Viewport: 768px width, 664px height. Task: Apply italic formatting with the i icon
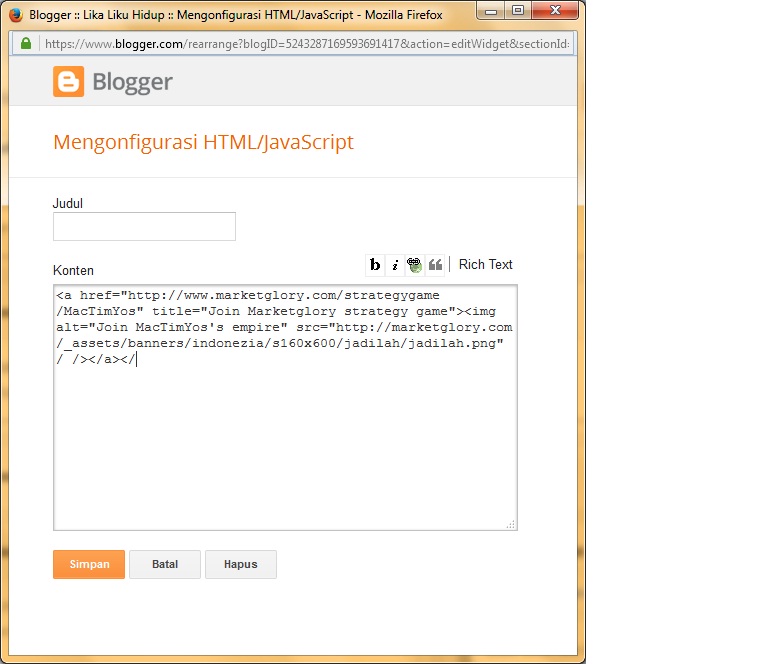coord(395,265)
